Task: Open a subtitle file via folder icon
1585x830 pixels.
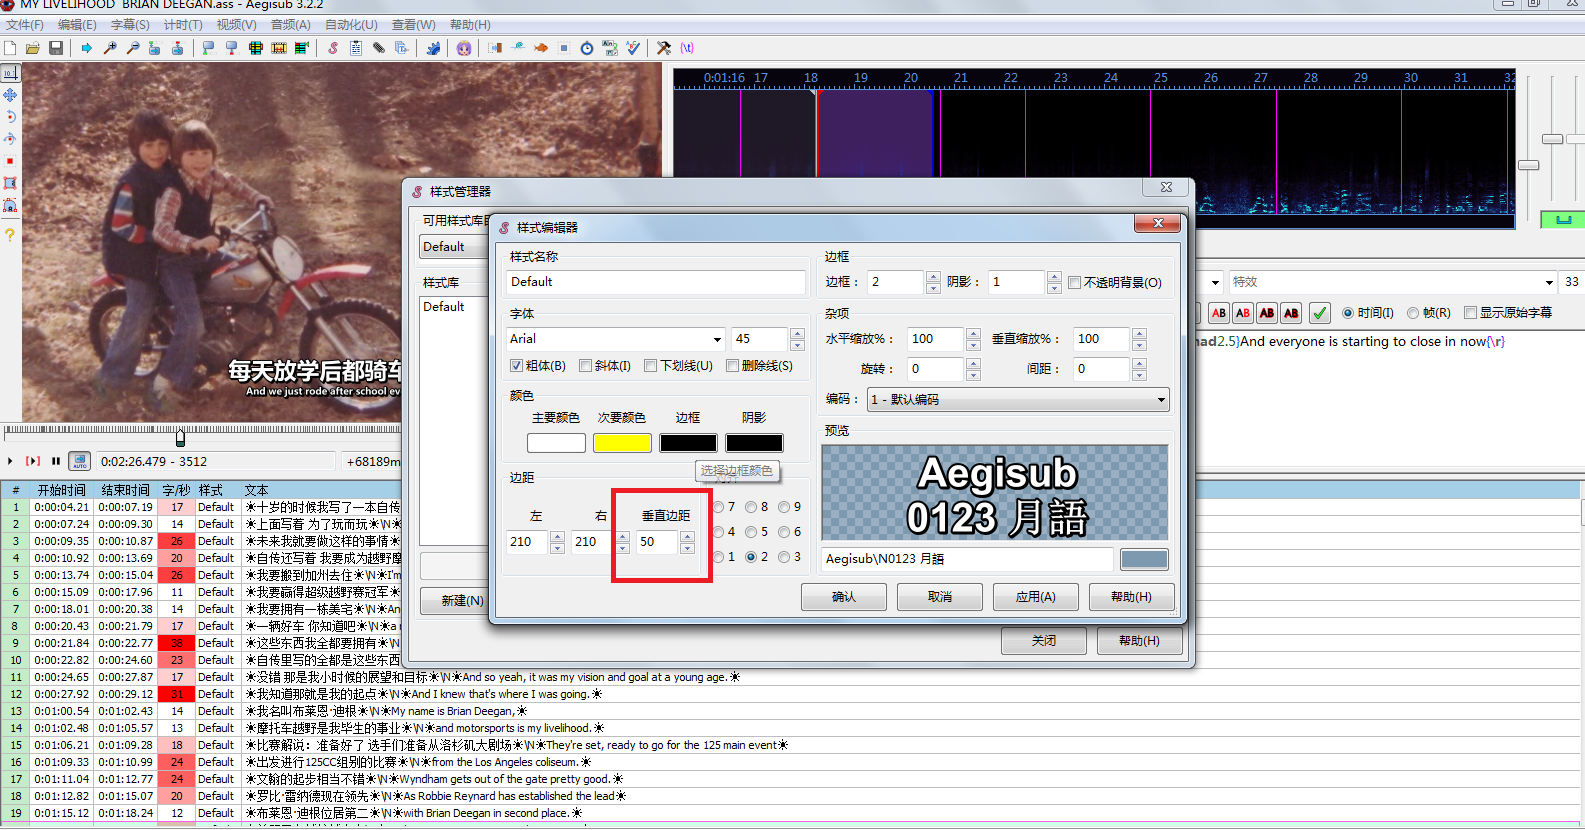Action: click(x=33, y=48)
